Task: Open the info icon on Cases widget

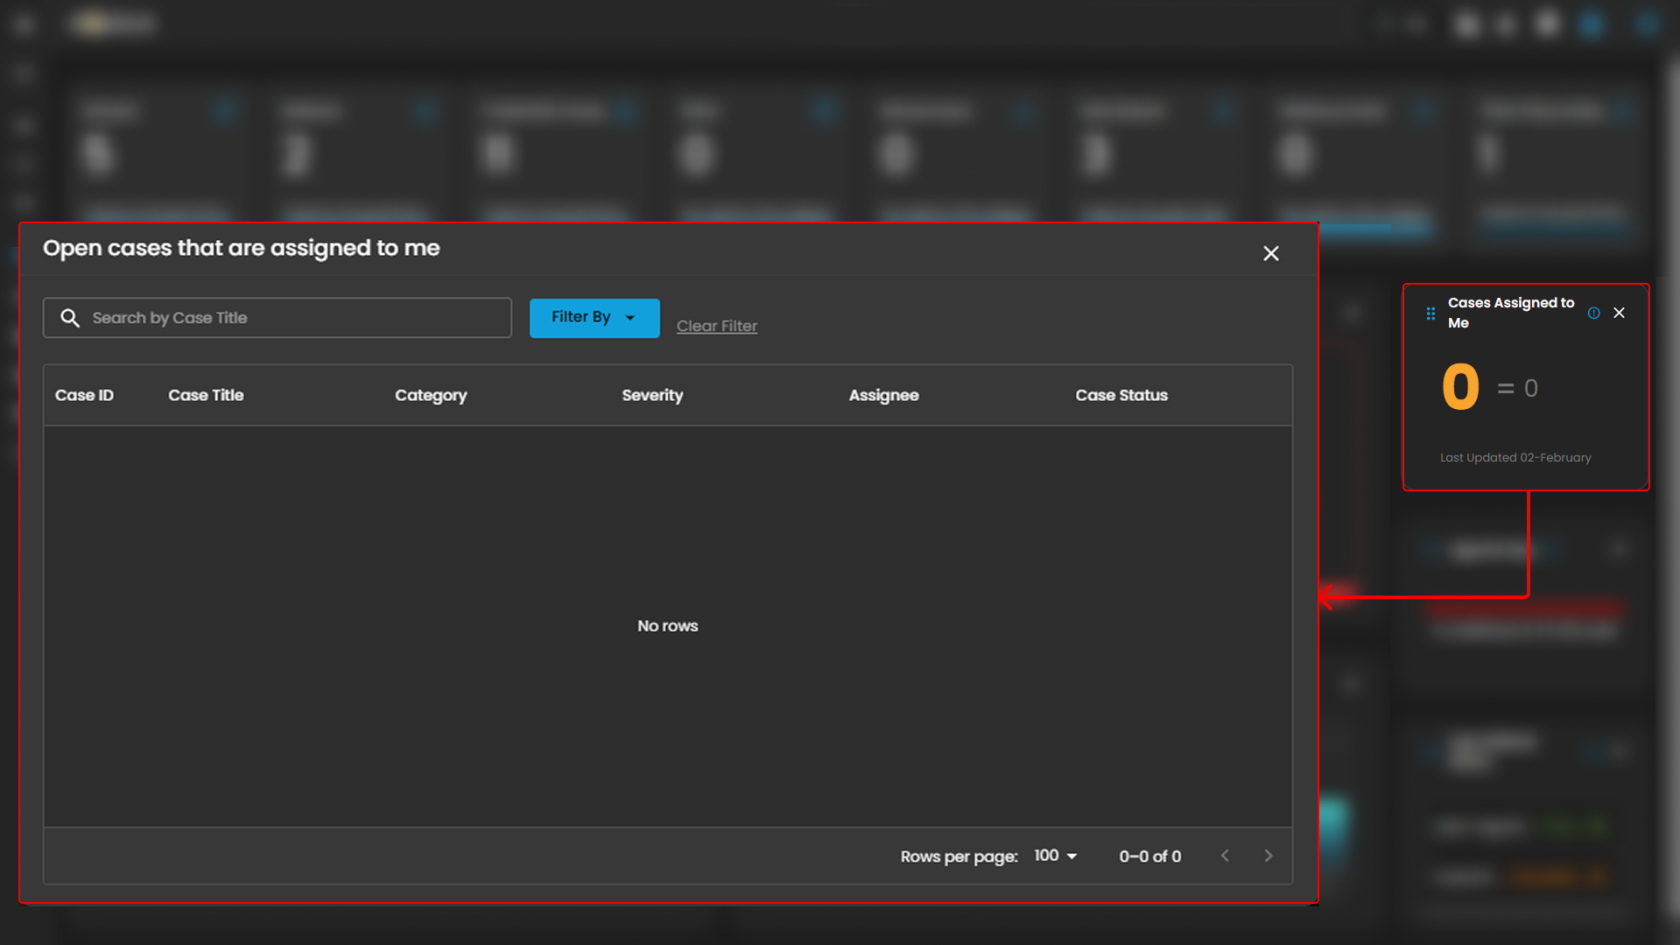Action: 1593,313
